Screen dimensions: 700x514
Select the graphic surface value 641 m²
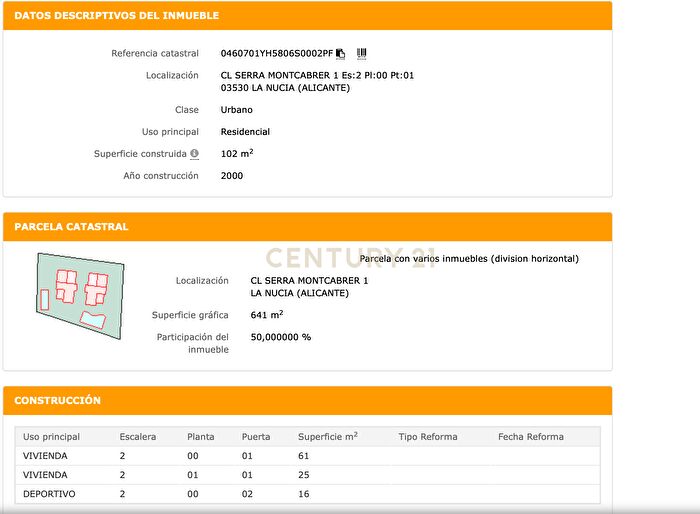click(x=267, y=315)
